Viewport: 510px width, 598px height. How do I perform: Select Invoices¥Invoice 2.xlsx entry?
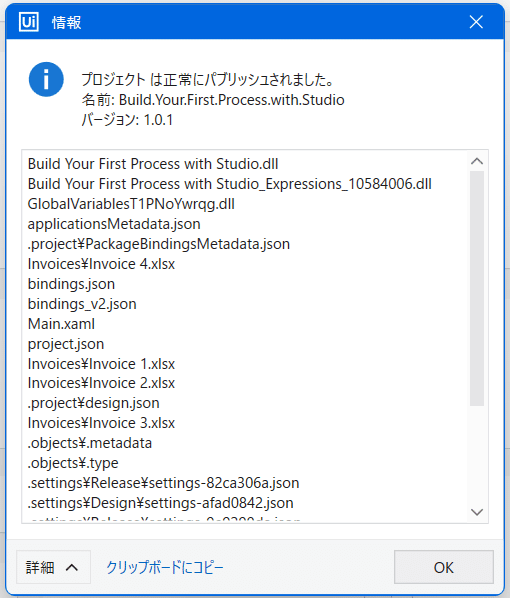[x=101, y=383]
